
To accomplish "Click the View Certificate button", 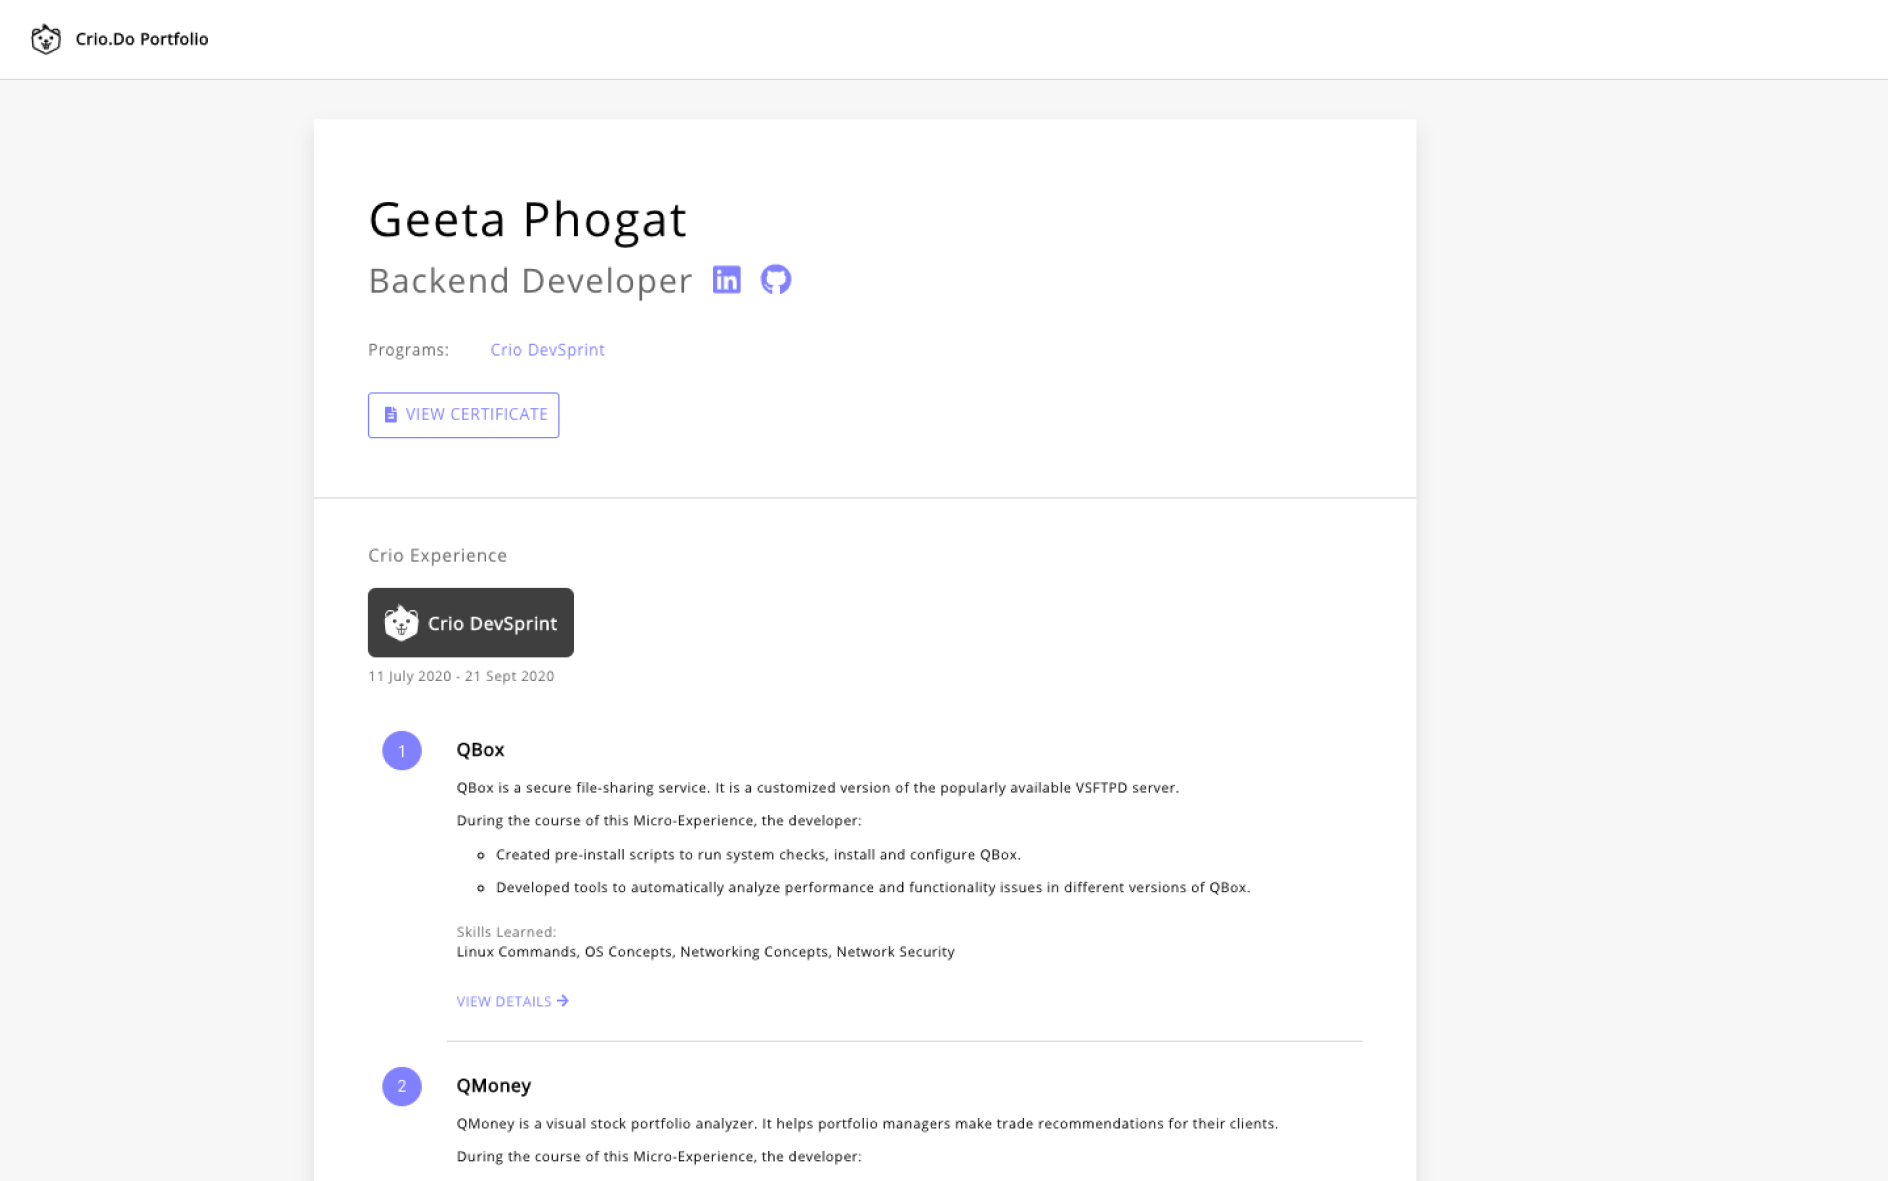I will [x=463, y=415].
